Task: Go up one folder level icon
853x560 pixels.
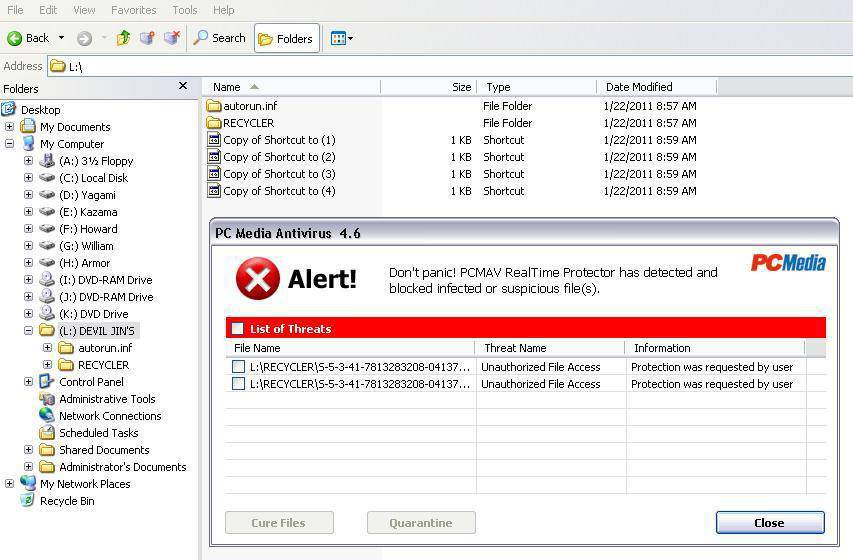Action: tap(123, 38)
